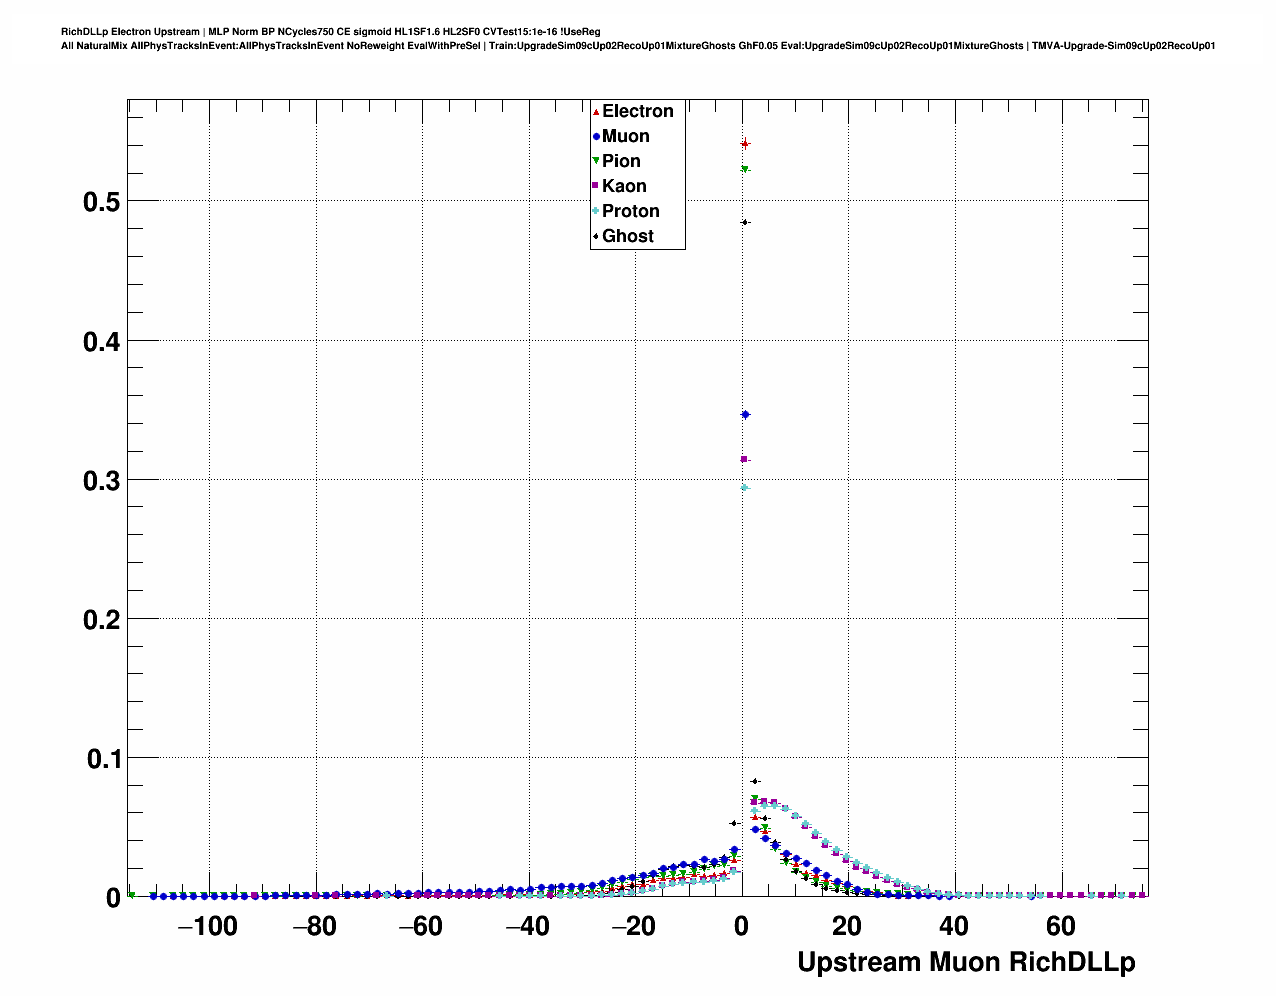The image size is (1276, 996).
Task: Select the blue Muon peak data point near 0.35
Action: click(x=745, y=415)
